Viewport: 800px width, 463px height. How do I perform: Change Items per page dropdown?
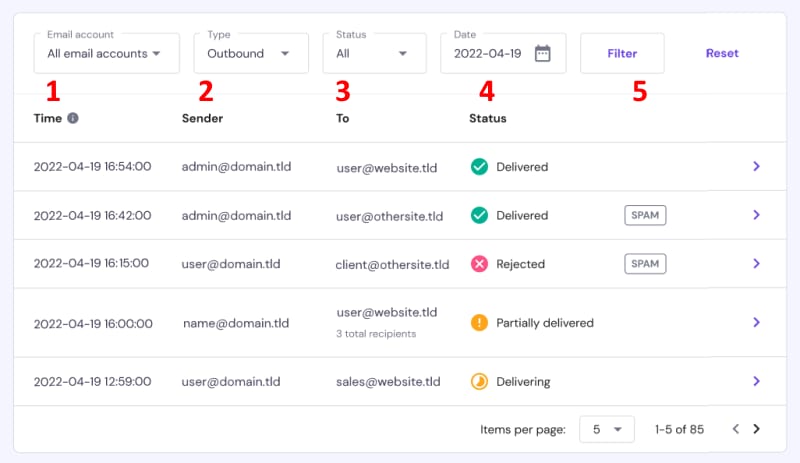[607, 429]
